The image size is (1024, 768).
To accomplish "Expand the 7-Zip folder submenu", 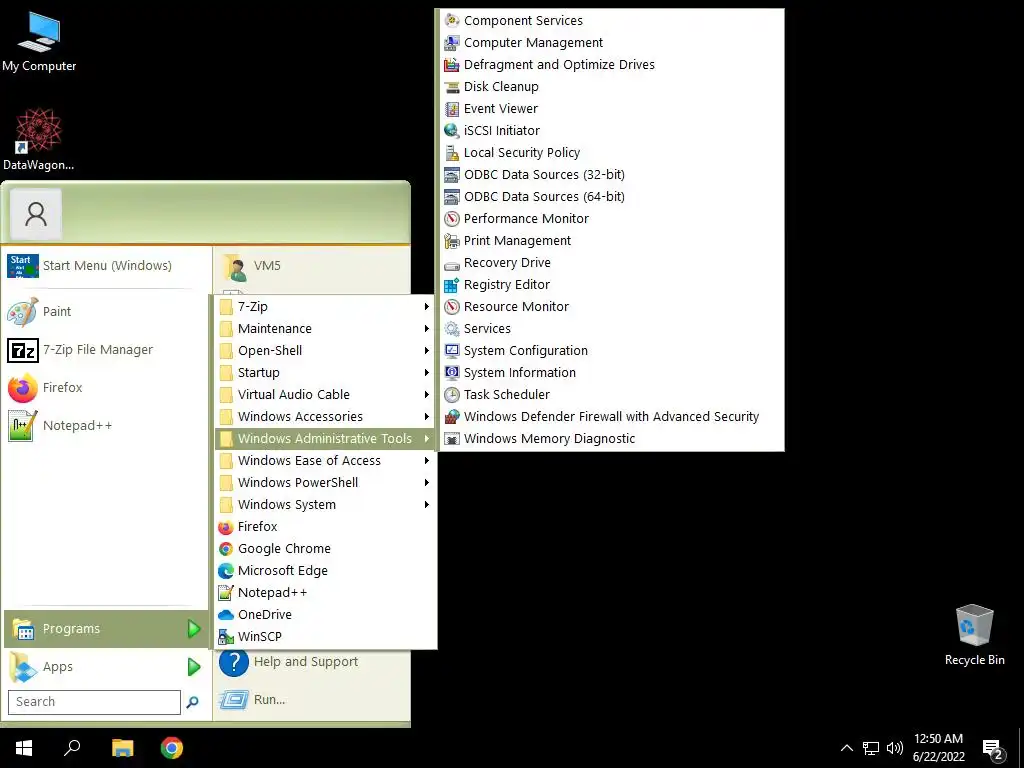I will pos(325,306).
